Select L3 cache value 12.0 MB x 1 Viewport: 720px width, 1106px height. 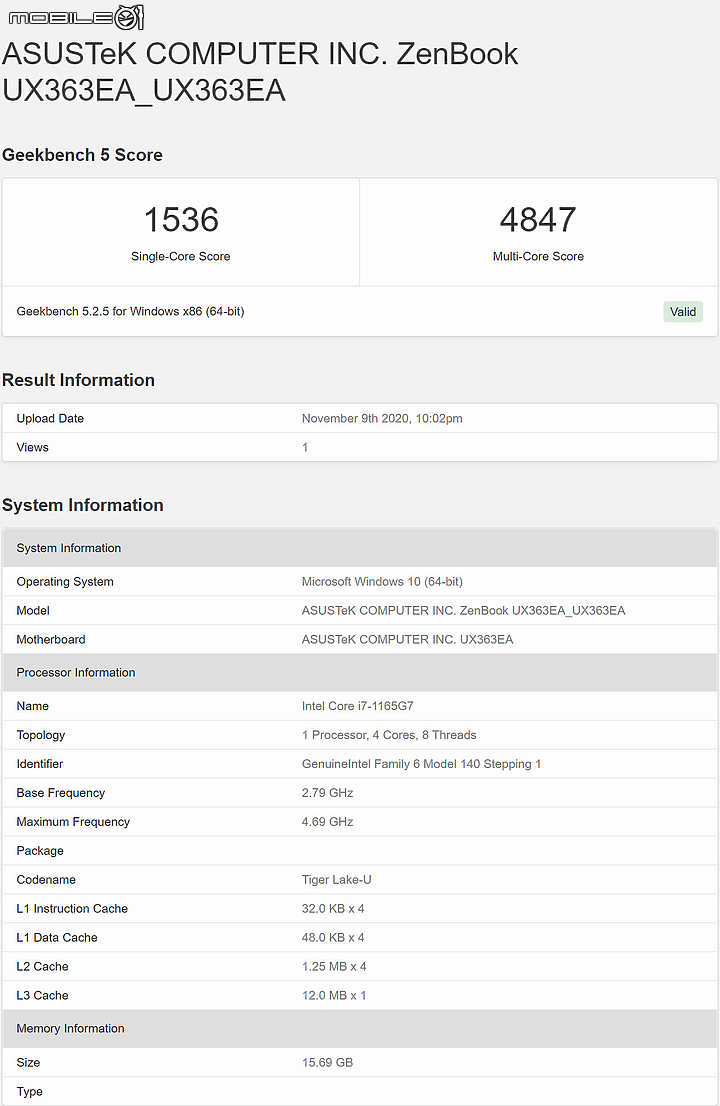[334, 995]
